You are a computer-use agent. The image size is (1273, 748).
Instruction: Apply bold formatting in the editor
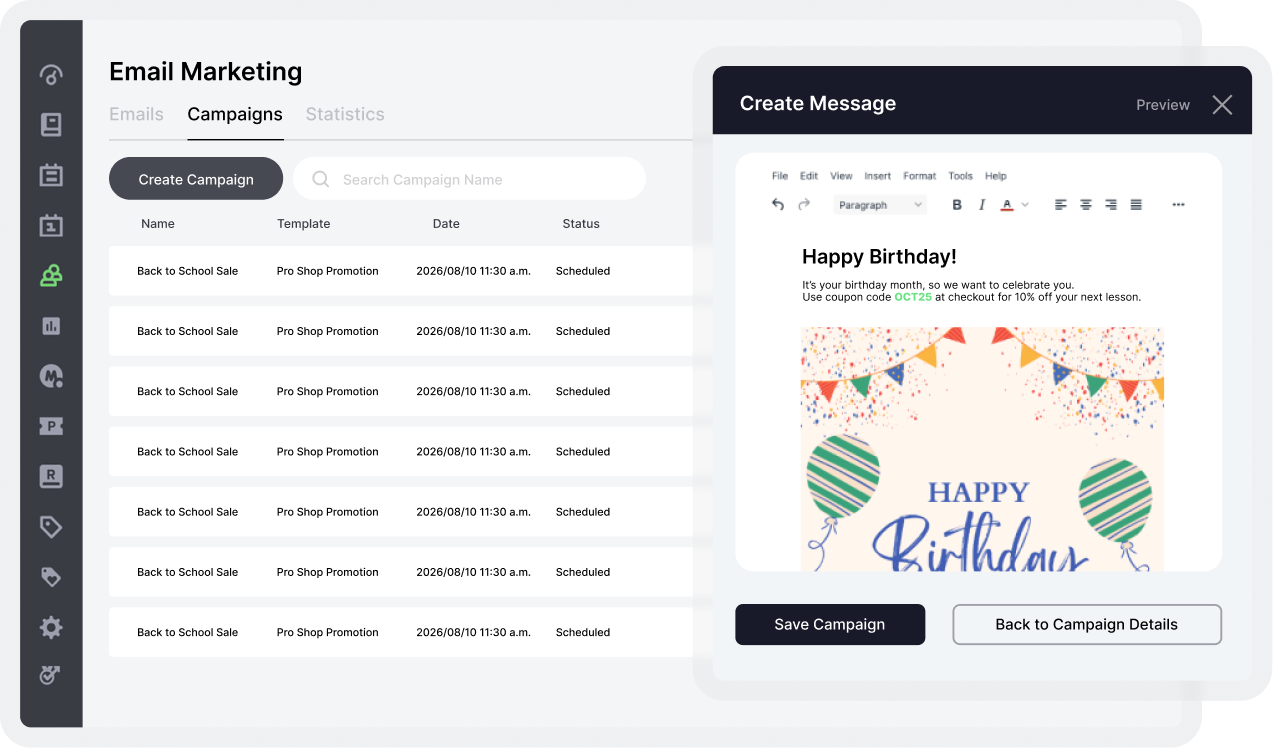pos(957,205)
